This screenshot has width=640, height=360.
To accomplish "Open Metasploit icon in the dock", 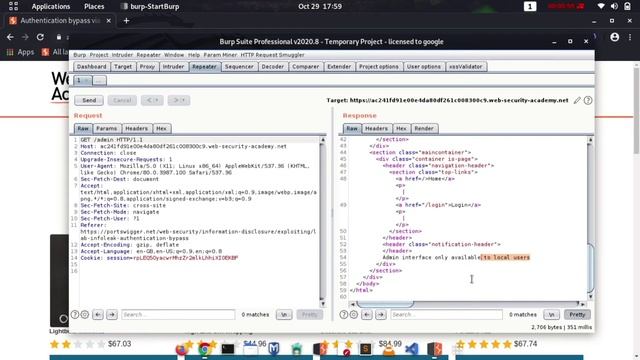I will point(274,349).
